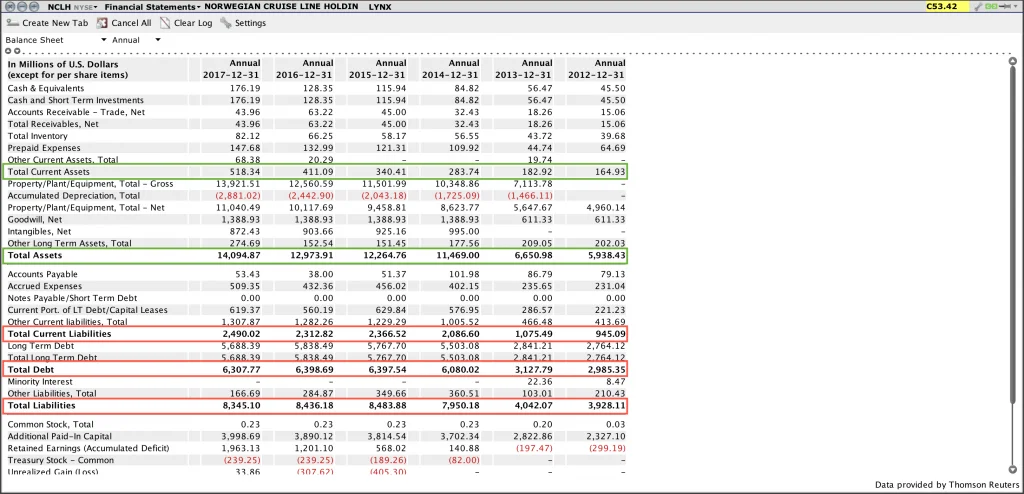Select the Annual 2012-12-31 column header

tap(597, 69)
